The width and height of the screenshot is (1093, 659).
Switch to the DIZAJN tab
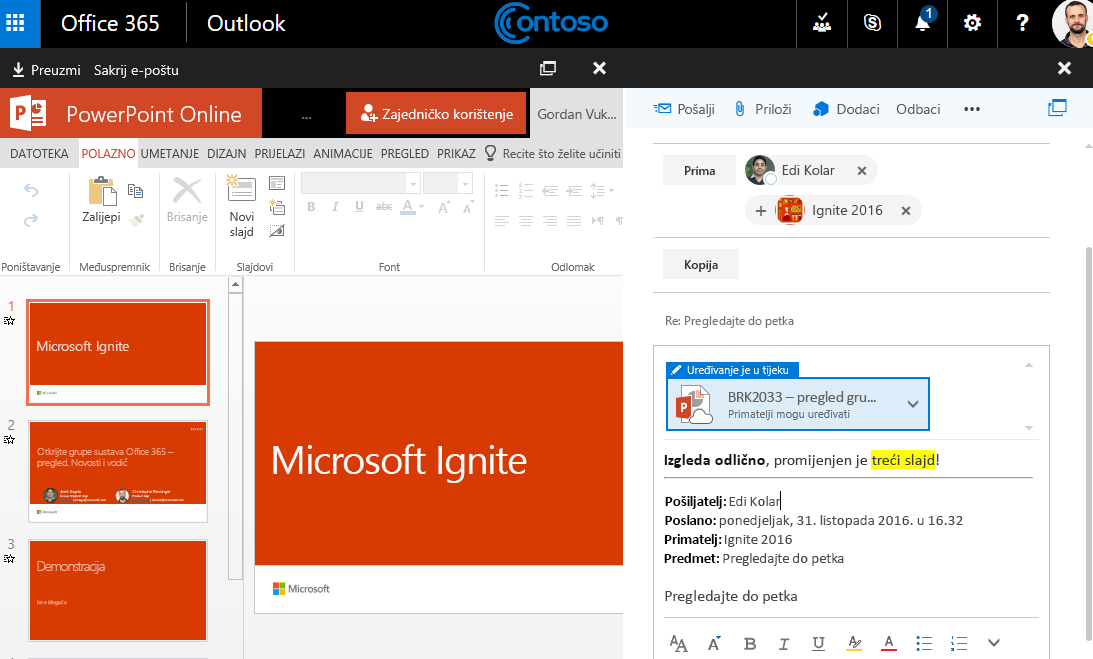click(227, 153)
